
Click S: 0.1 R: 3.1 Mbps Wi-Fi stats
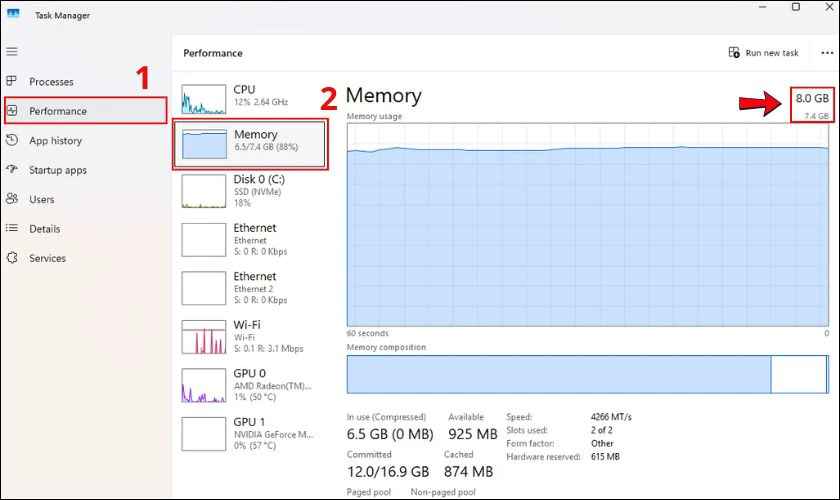[268, 348]
